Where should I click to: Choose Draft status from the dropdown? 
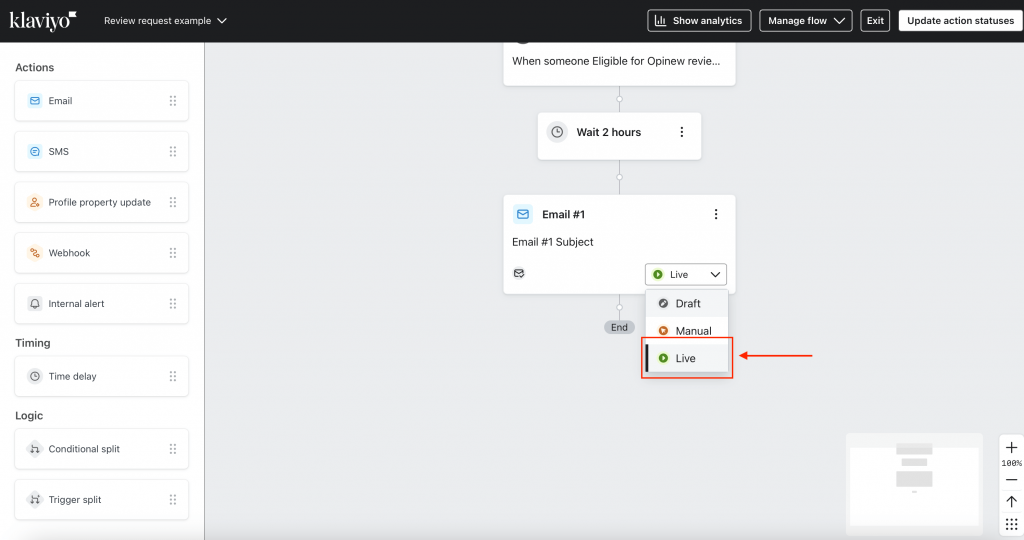click(686, 304)
